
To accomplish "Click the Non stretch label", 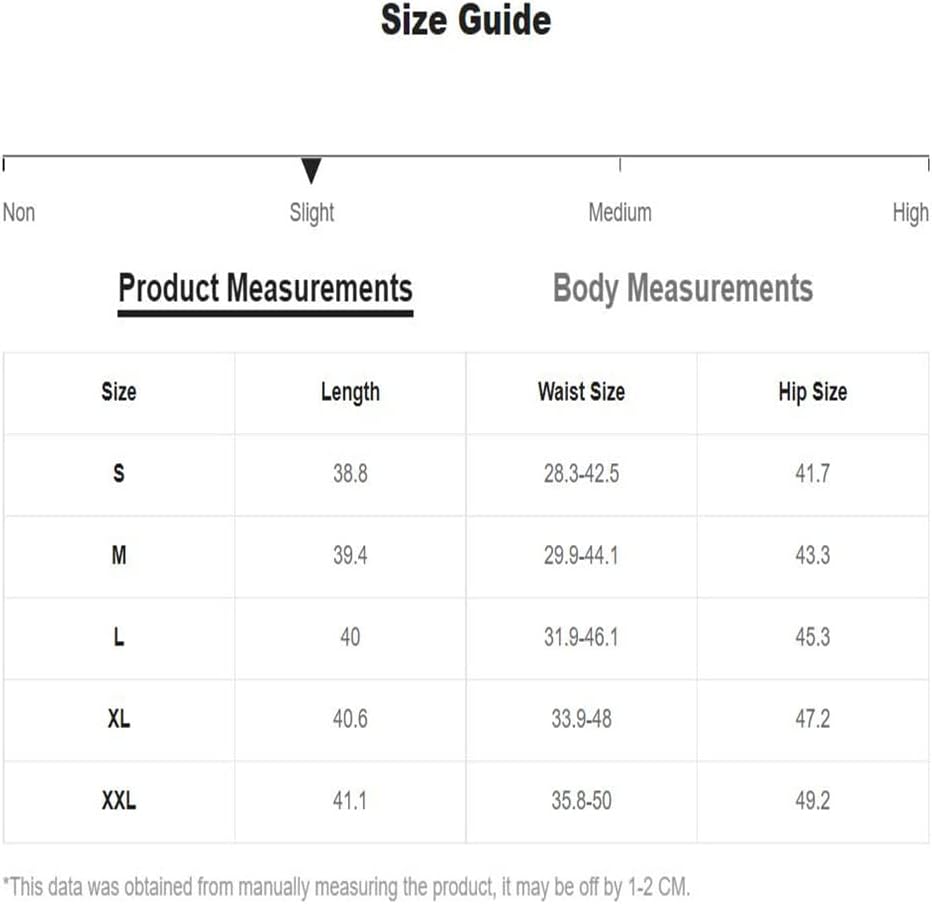I will [19, 212].
